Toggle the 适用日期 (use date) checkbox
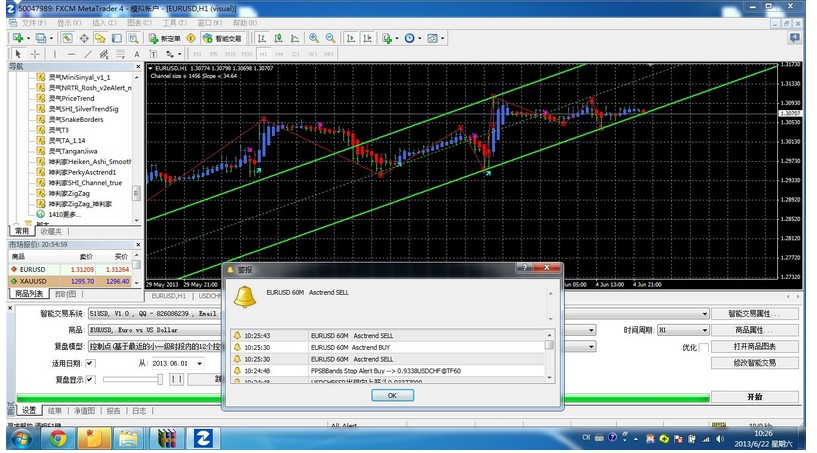817x453 pixels. coord(91,363)
